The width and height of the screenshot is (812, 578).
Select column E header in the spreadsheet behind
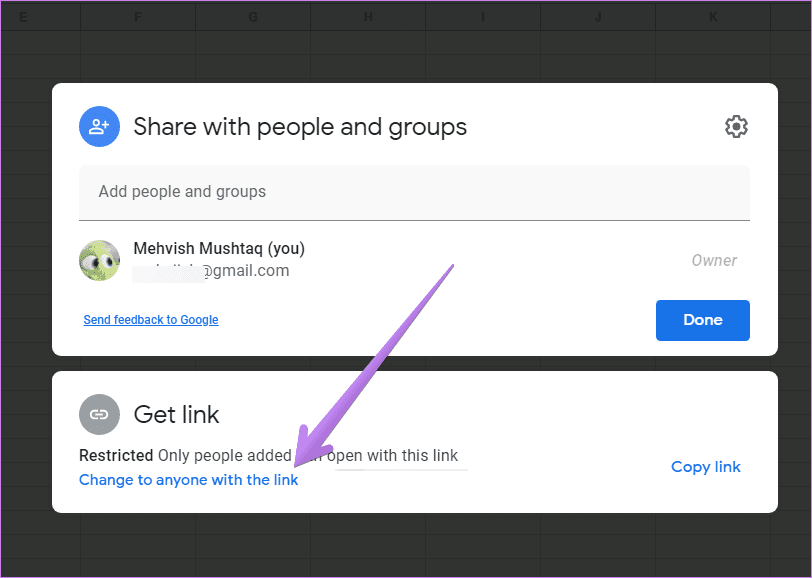pyautogui.click(x=41, y=17)
